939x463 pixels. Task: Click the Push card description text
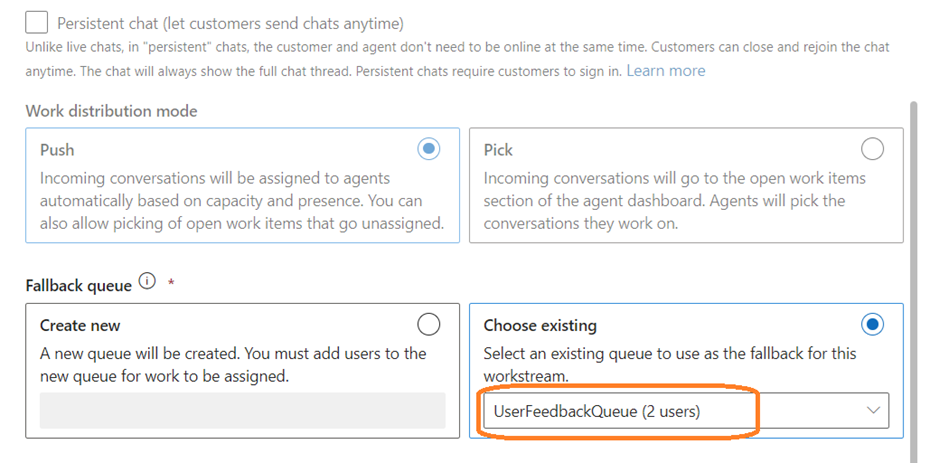(242, 201)
